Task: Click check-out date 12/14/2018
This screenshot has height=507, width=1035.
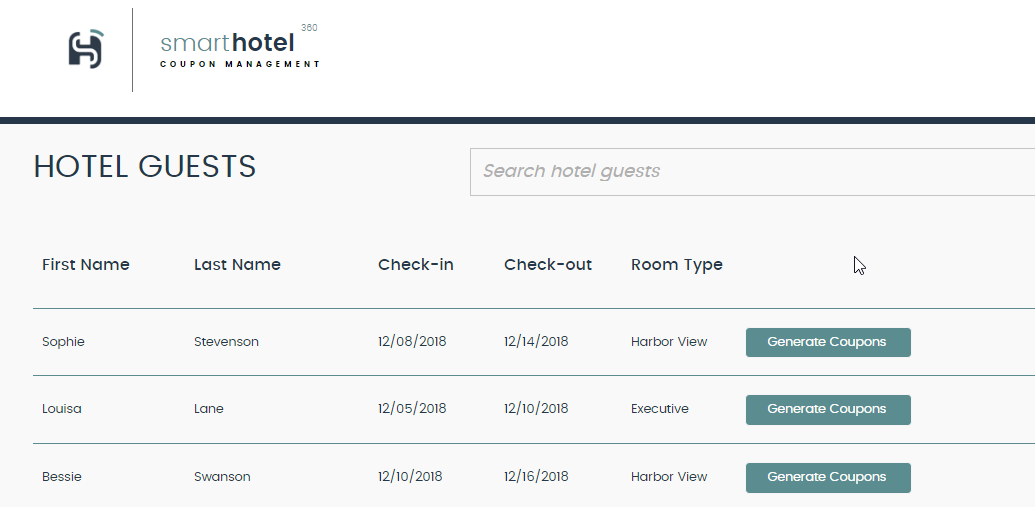Action: coord(536,342)
